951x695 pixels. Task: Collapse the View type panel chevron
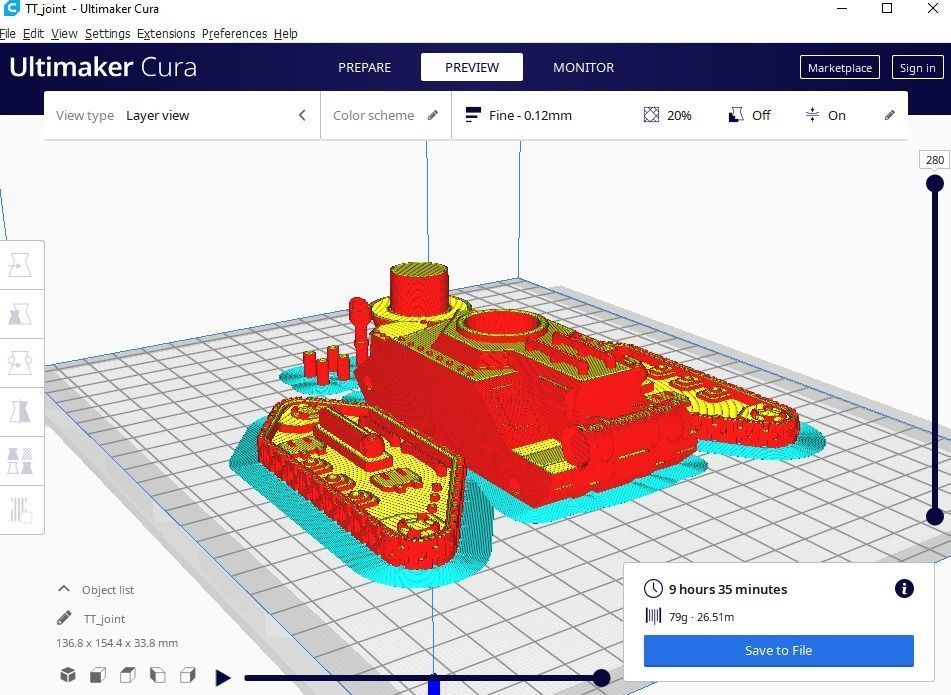coord(302,115)
